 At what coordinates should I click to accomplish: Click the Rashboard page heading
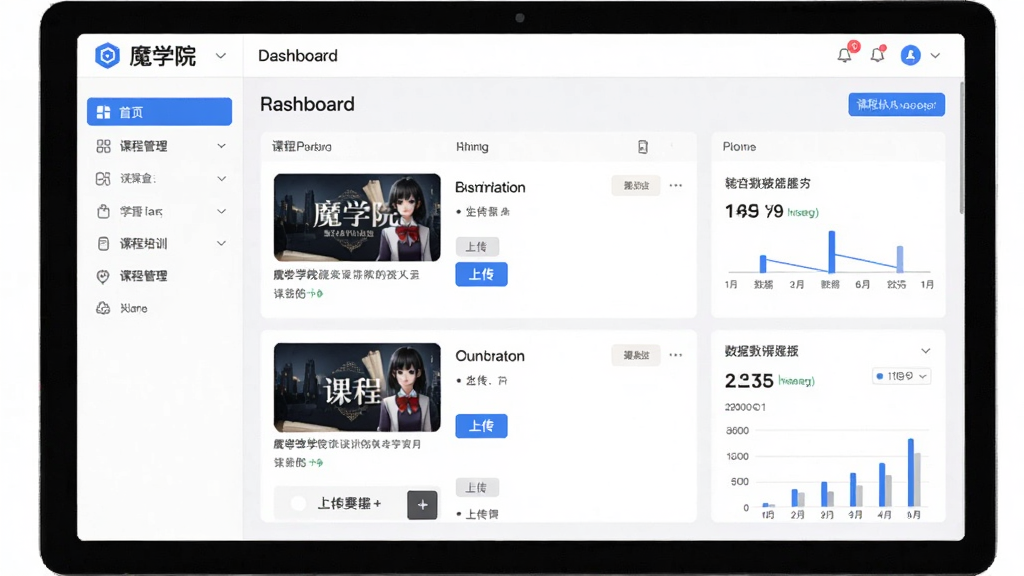[308, 104]
